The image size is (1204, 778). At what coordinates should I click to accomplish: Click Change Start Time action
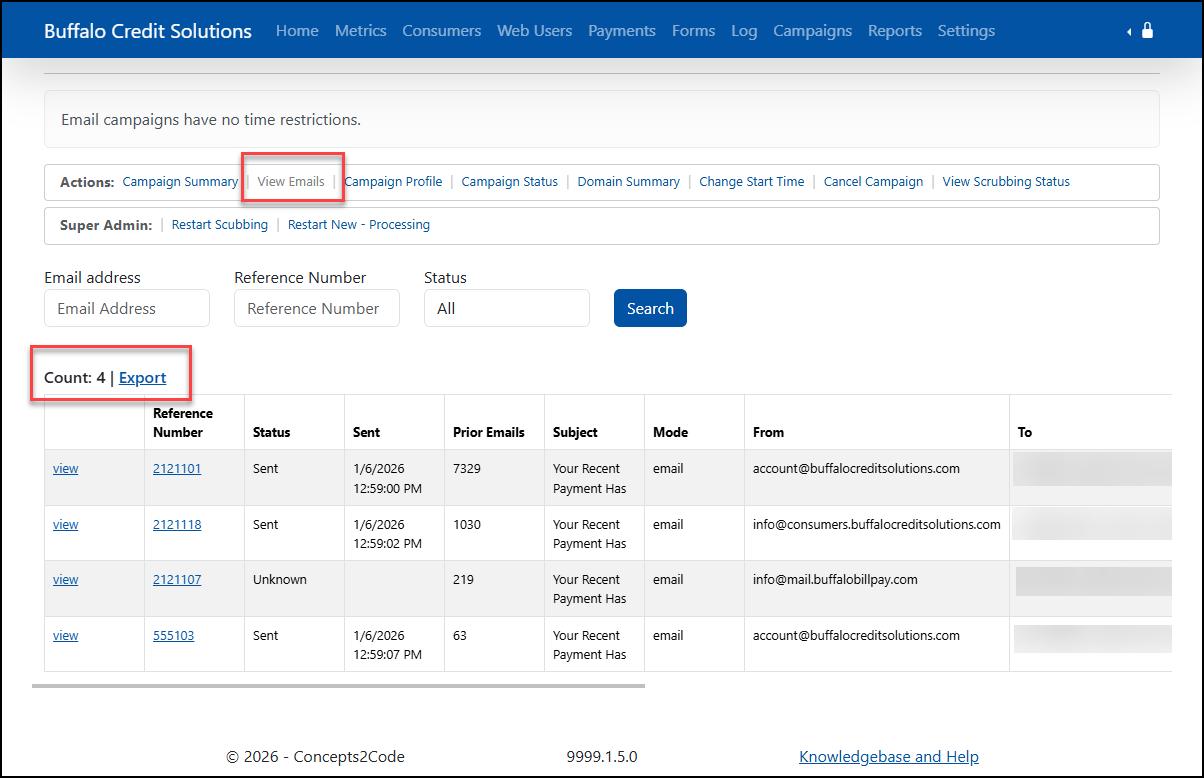pos(752,182)
